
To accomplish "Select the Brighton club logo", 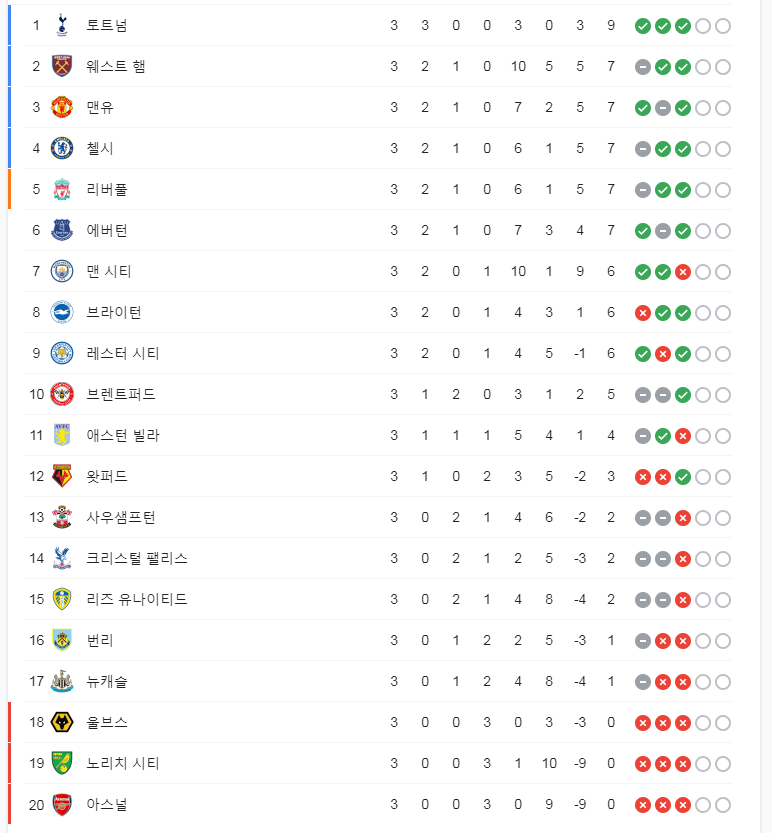I will coord(62,312).
